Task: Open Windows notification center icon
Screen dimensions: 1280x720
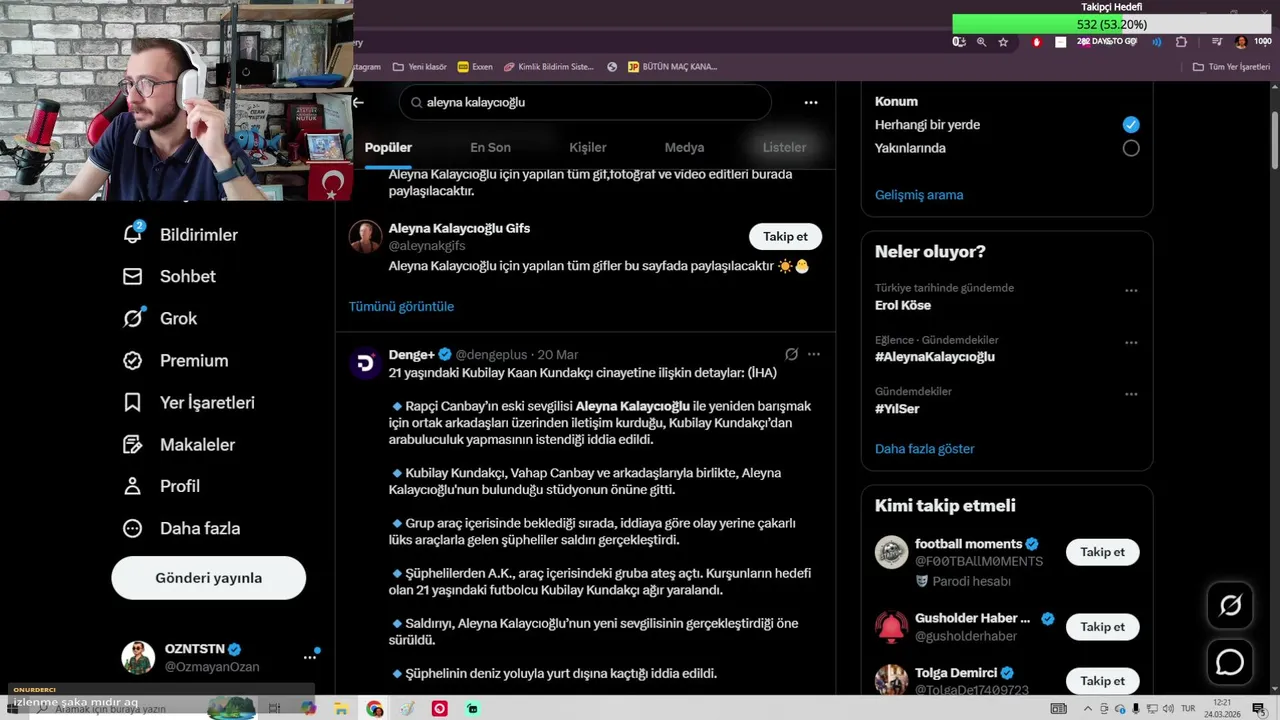Action: pos(1258,709)
